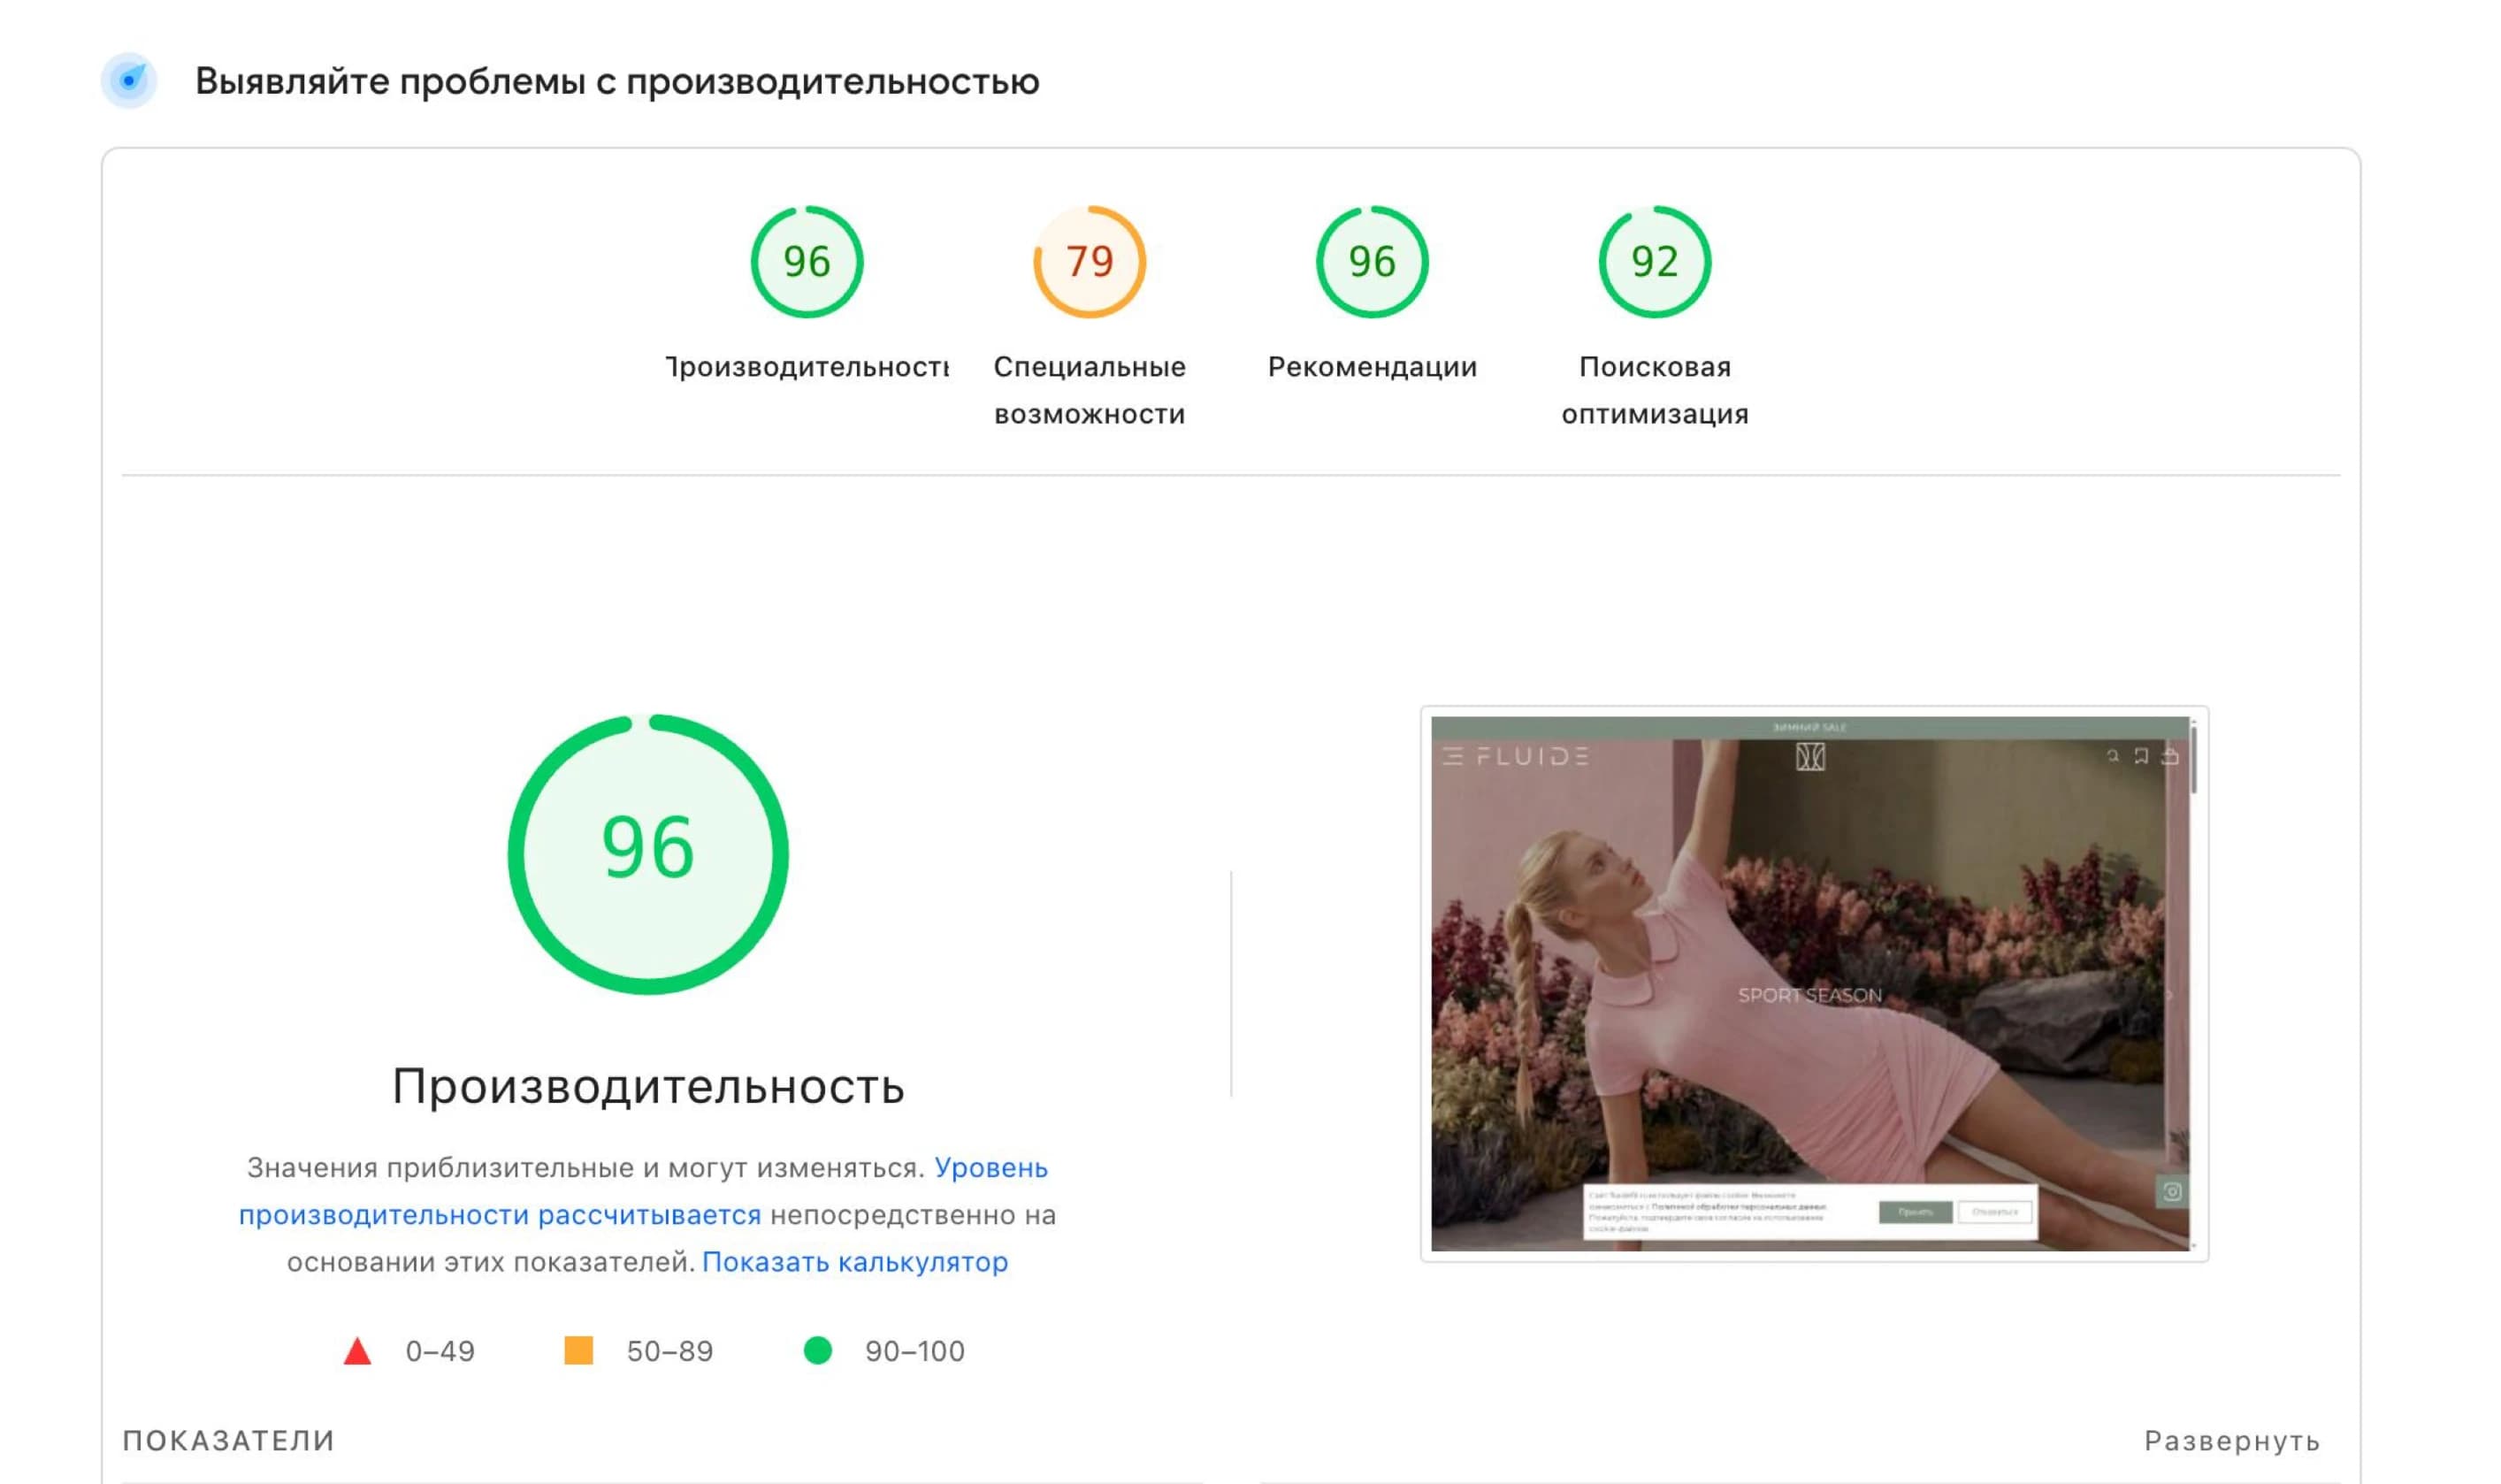
Task: Open the Fluide website screenshot thumbnail
Action: (x=1814, y=983)
